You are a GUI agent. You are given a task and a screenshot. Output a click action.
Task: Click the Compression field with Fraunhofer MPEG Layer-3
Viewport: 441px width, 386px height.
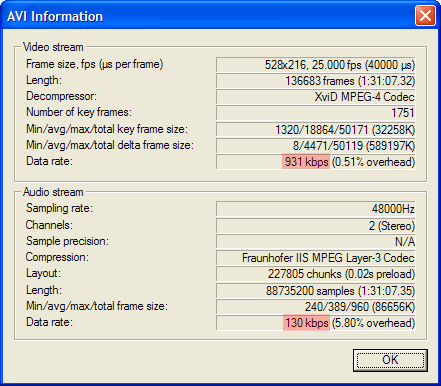(315, 258)
